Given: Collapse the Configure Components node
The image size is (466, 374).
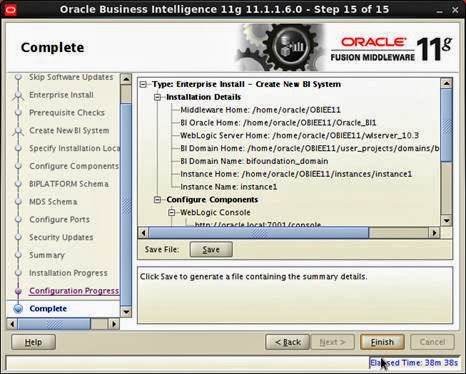Looking at the screenshot, I should [157, 200].
